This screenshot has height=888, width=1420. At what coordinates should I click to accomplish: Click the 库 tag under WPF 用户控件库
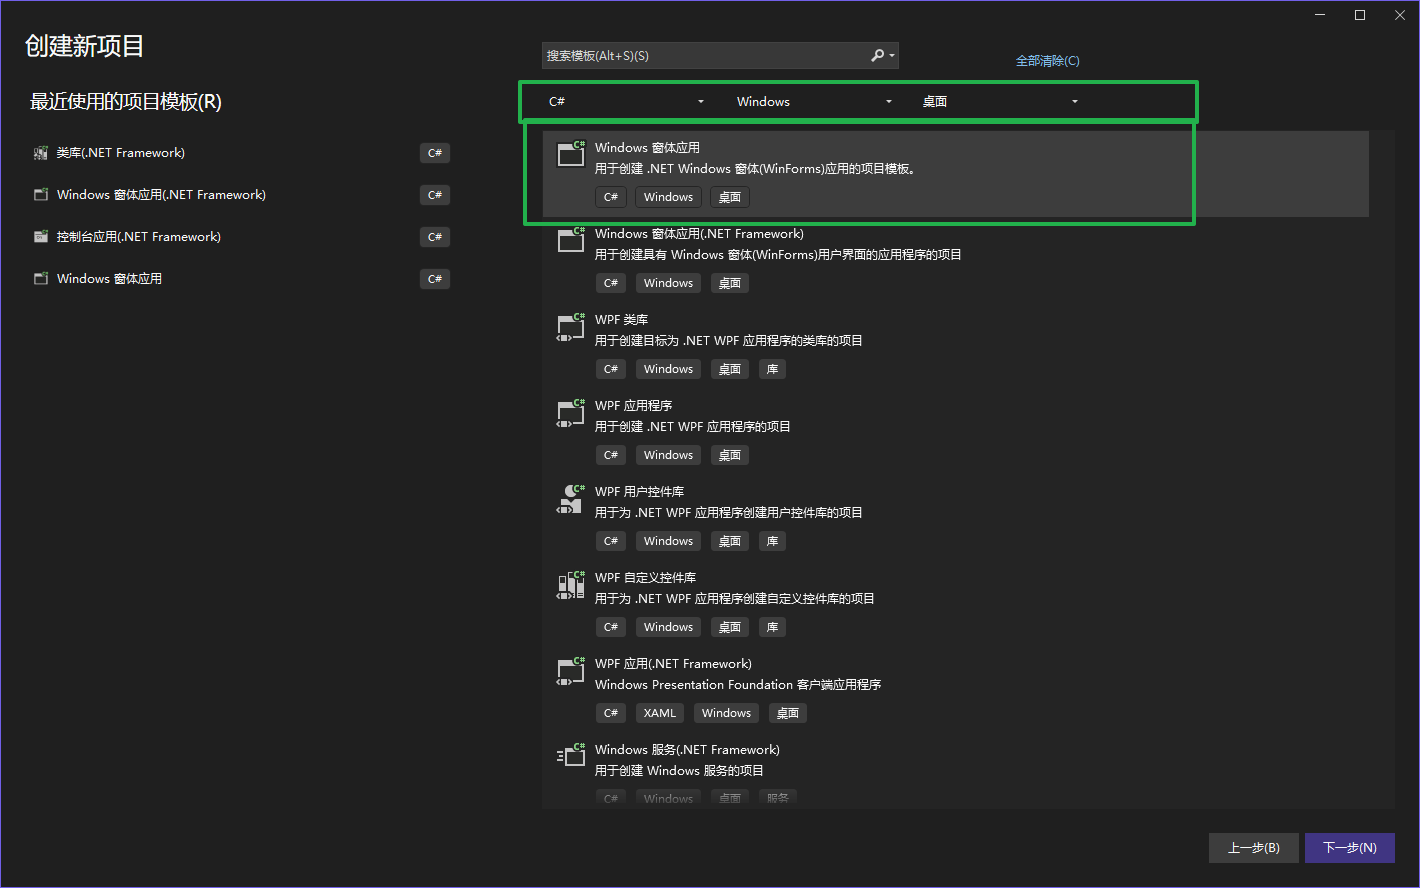click(x=772, y=541)
